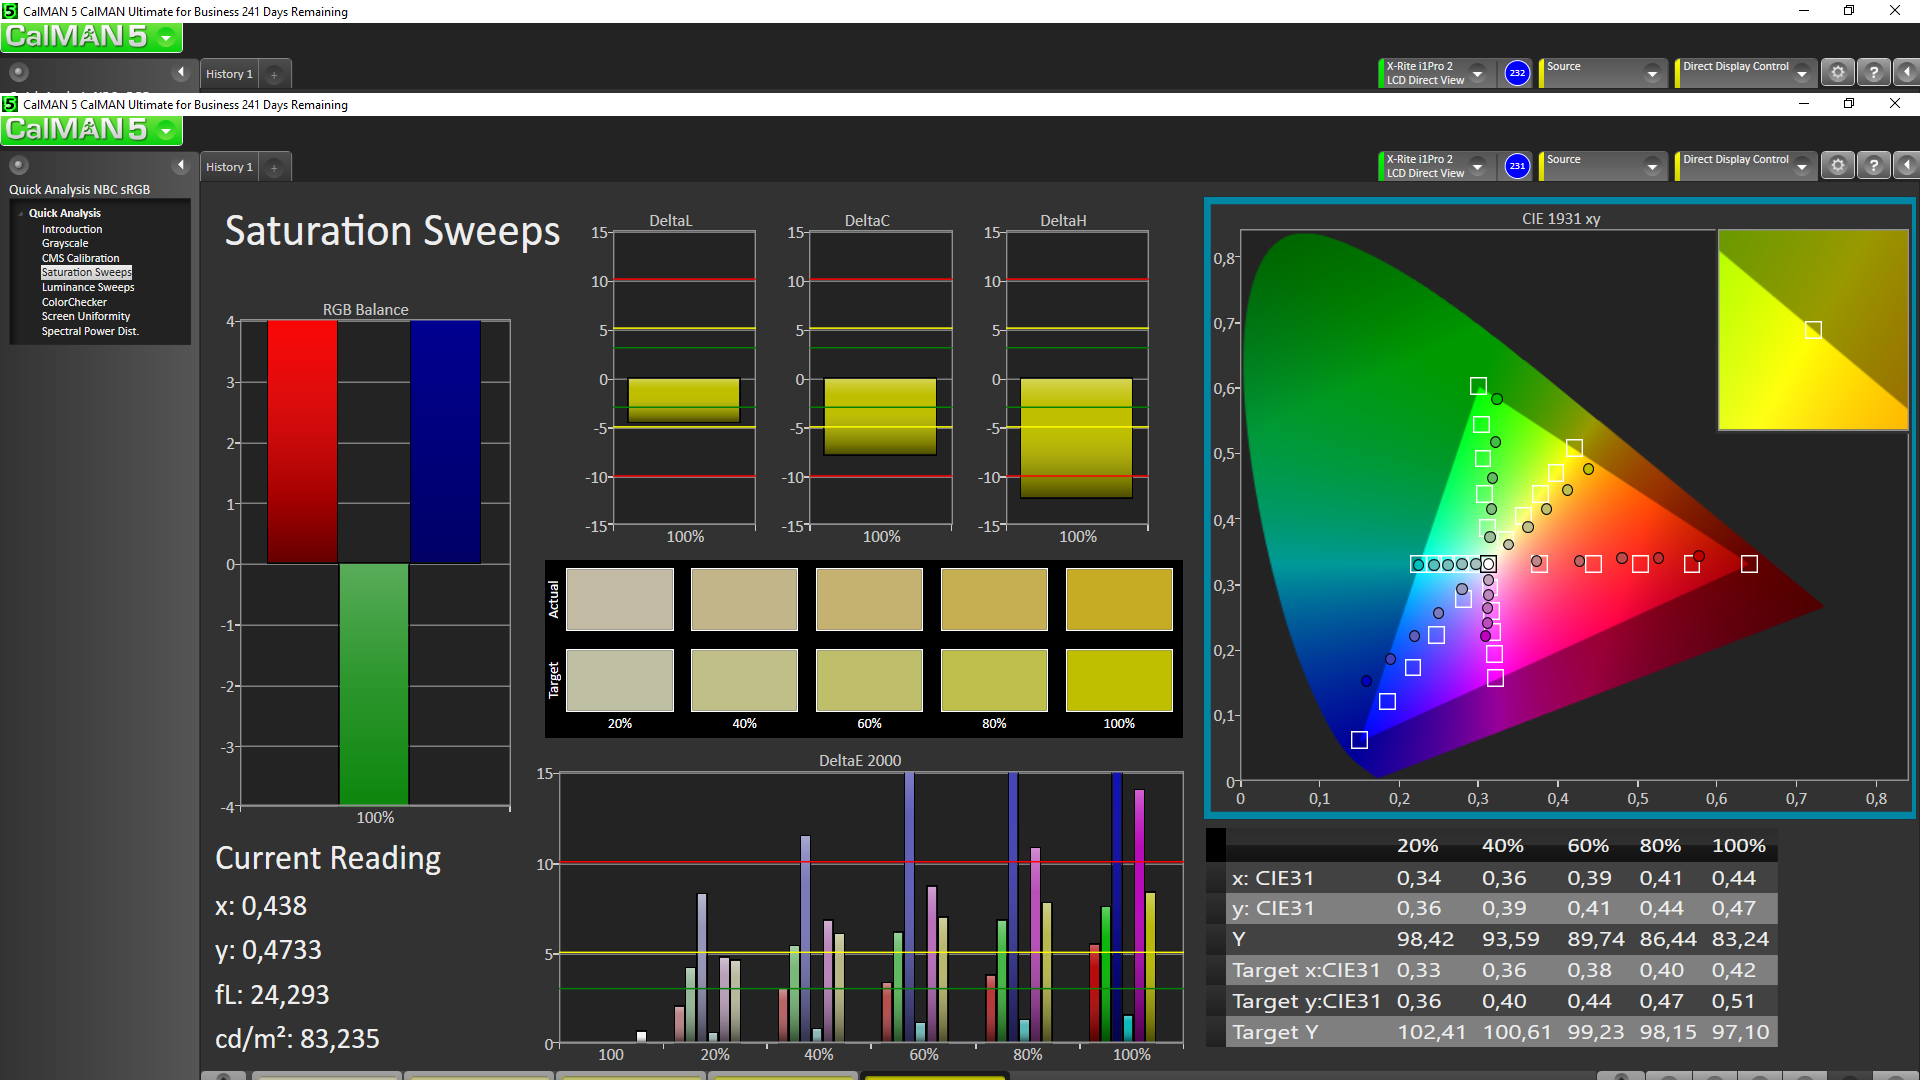Click help question-mark button in back window
This screenshot has height=1080, width=1920.
click(1873, 73)
